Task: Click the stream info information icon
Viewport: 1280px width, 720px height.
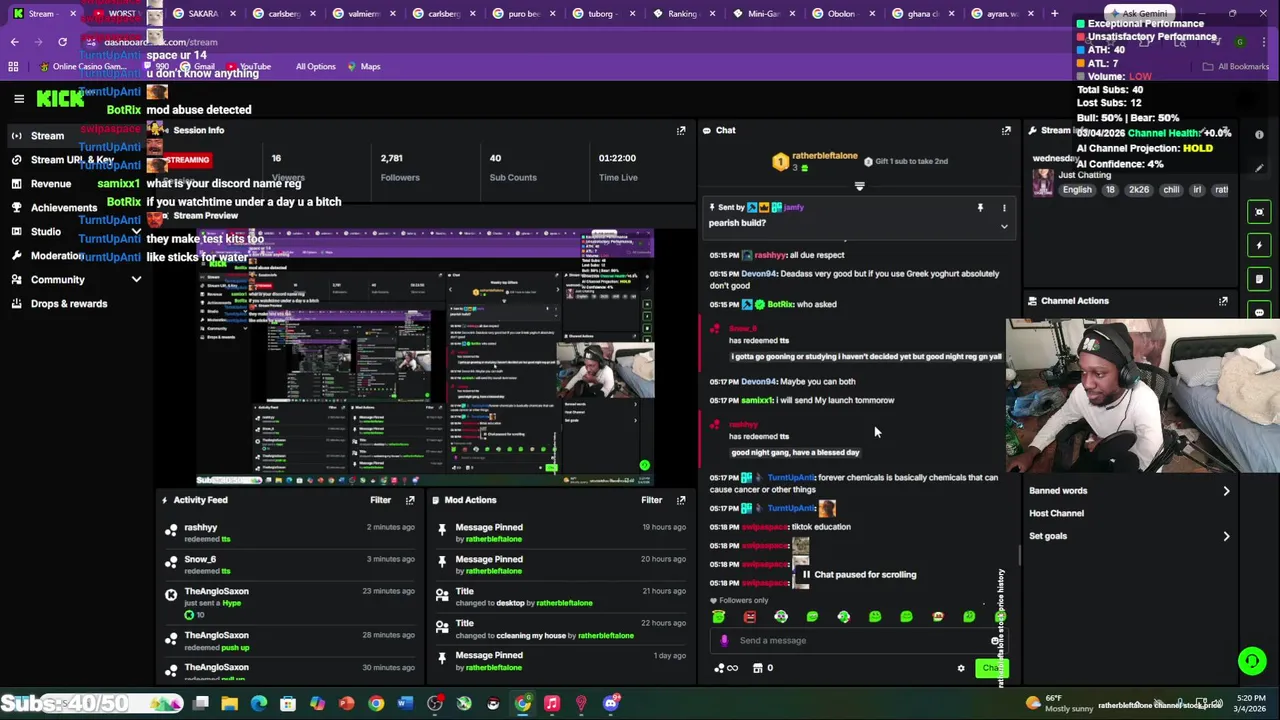Action: point(1259,135)
